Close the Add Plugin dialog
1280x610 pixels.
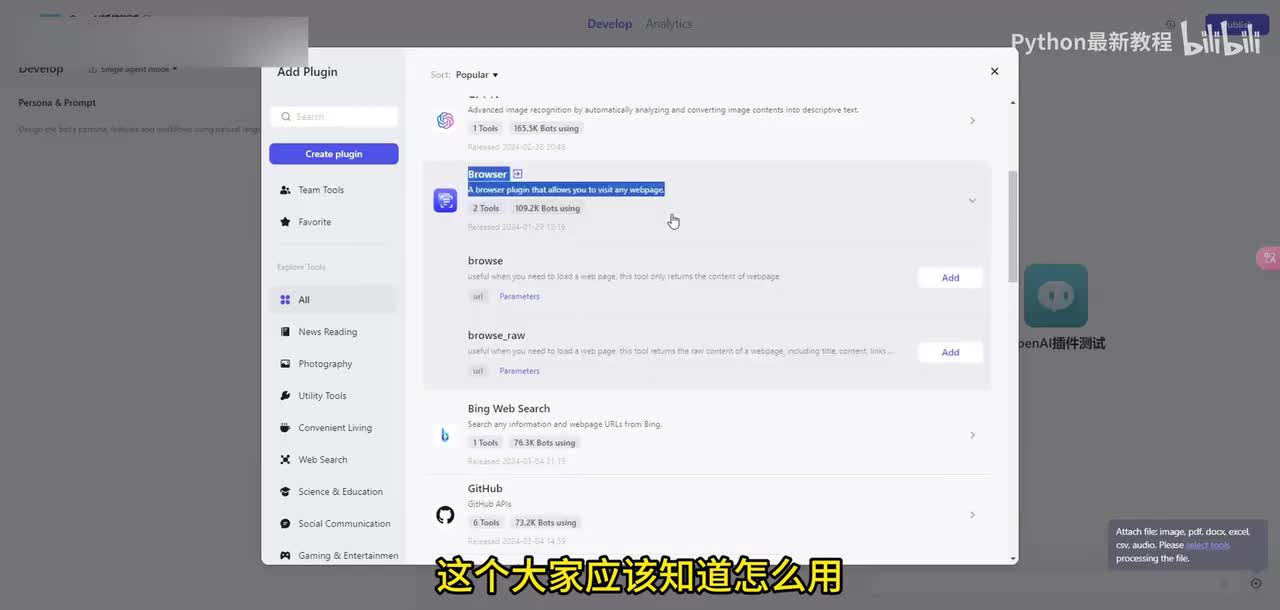(x=994, y=71)
